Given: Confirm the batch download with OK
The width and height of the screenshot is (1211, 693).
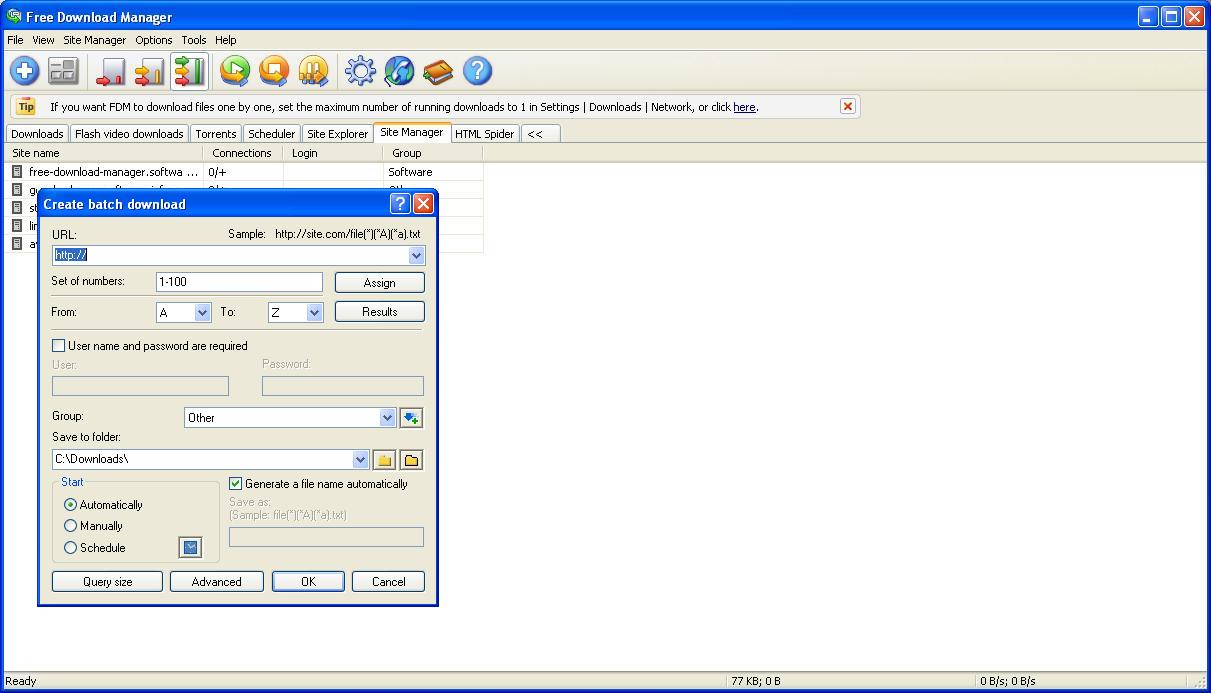Looking at the screenshot, I should [308, 582].
